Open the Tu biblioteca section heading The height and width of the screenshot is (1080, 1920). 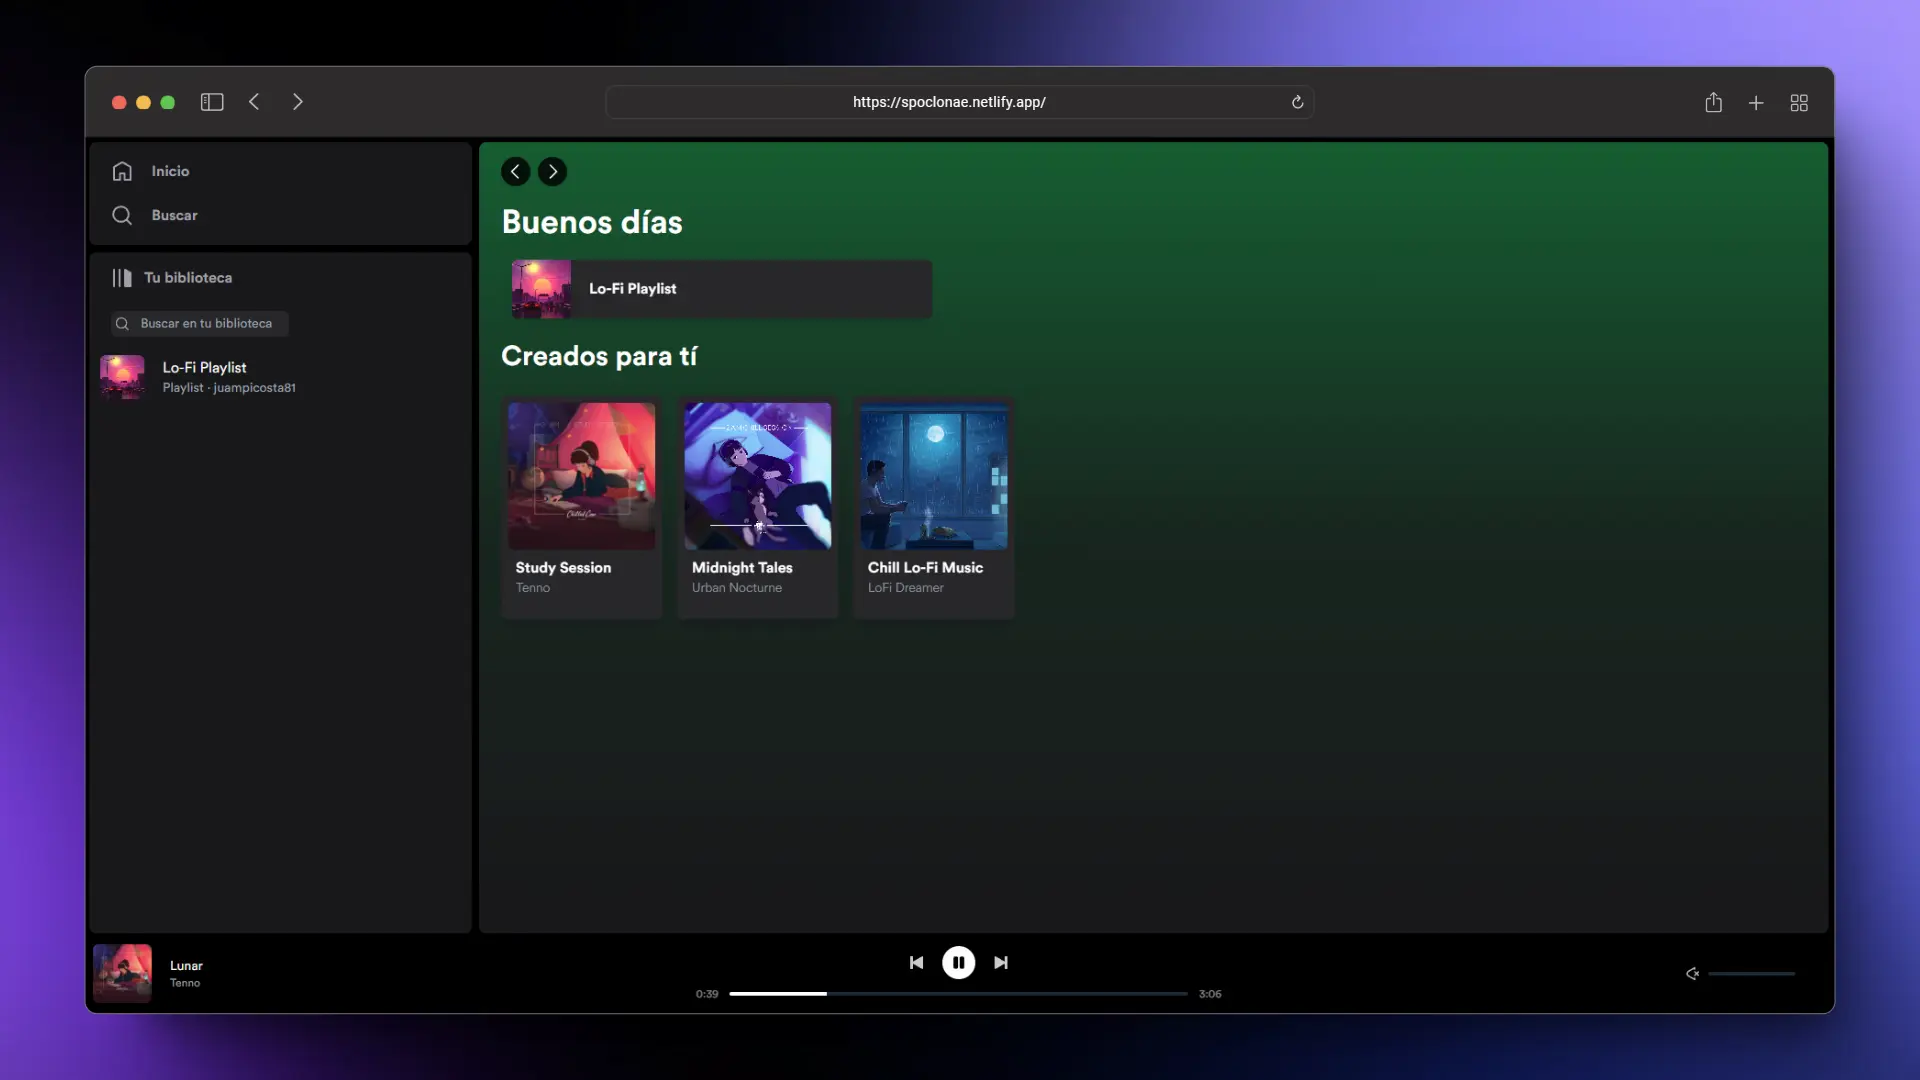[188, 278]
